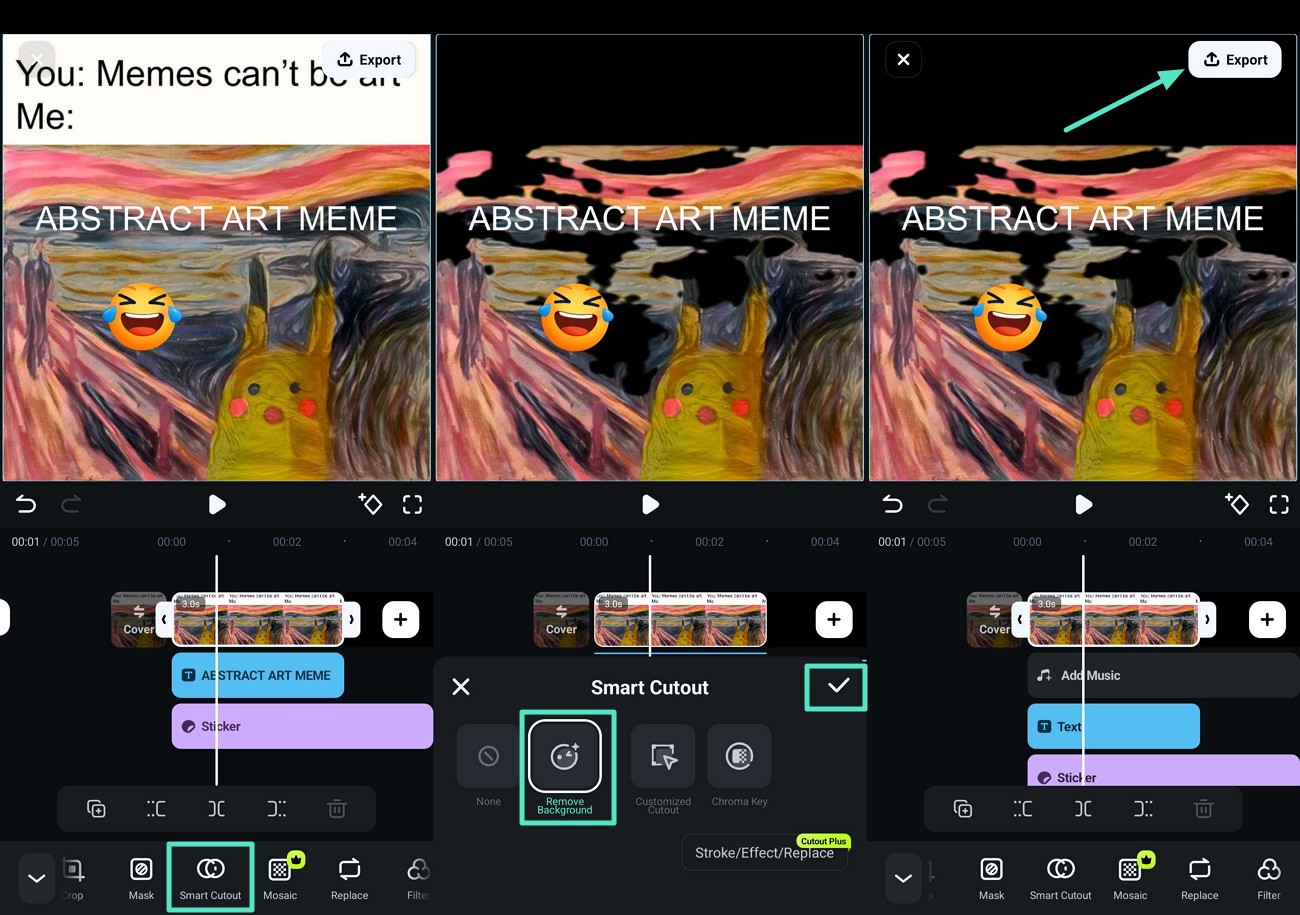Viewport: 1300px width, 915px height.
Task: Open the Cover thumbnail on the left screen
Action: tap(138, 620)
